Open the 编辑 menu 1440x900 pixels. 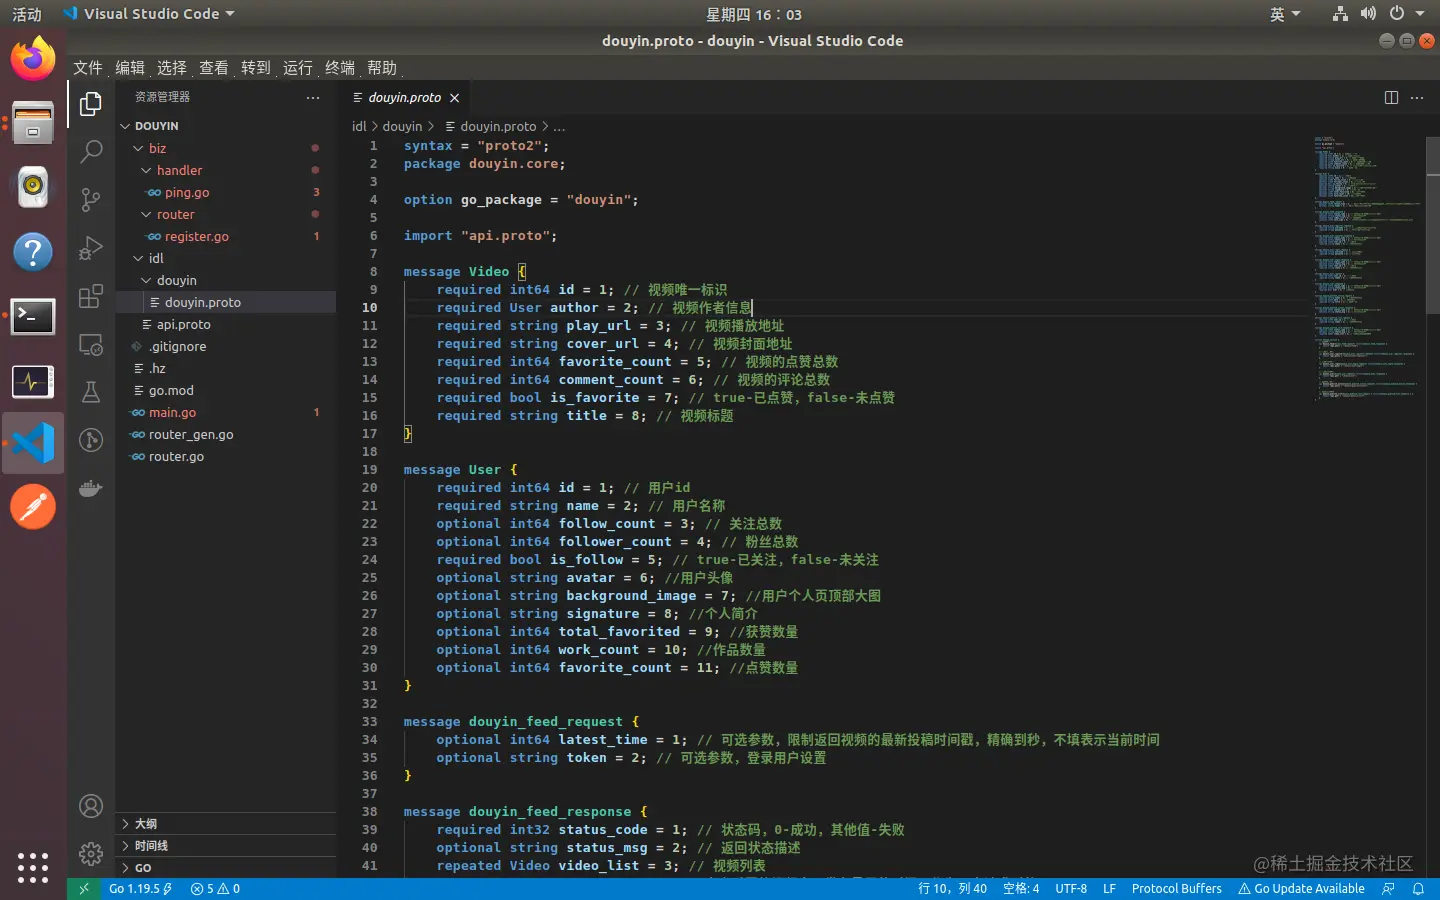click(130, 68)
